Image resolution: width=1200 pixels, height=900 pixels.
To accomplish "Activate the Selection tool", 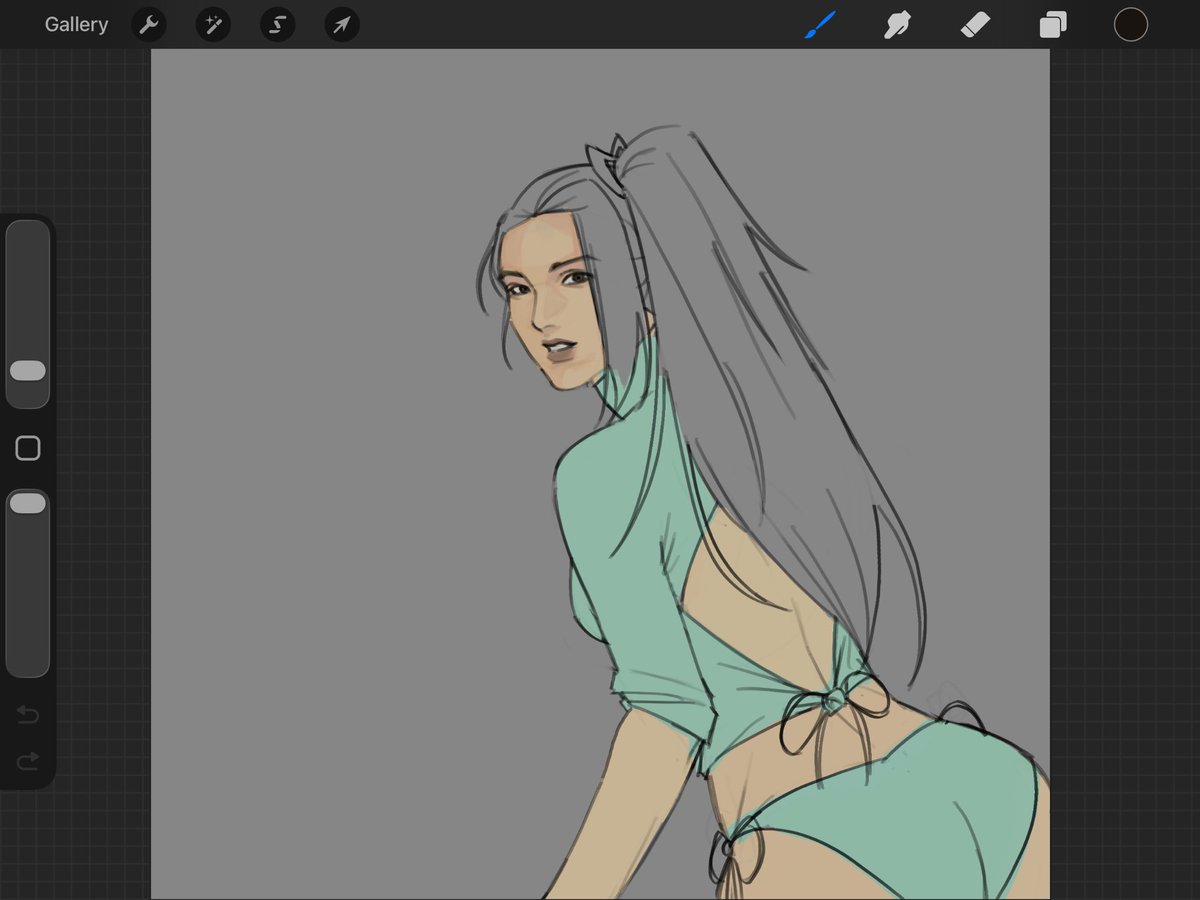I will [278, 25].
